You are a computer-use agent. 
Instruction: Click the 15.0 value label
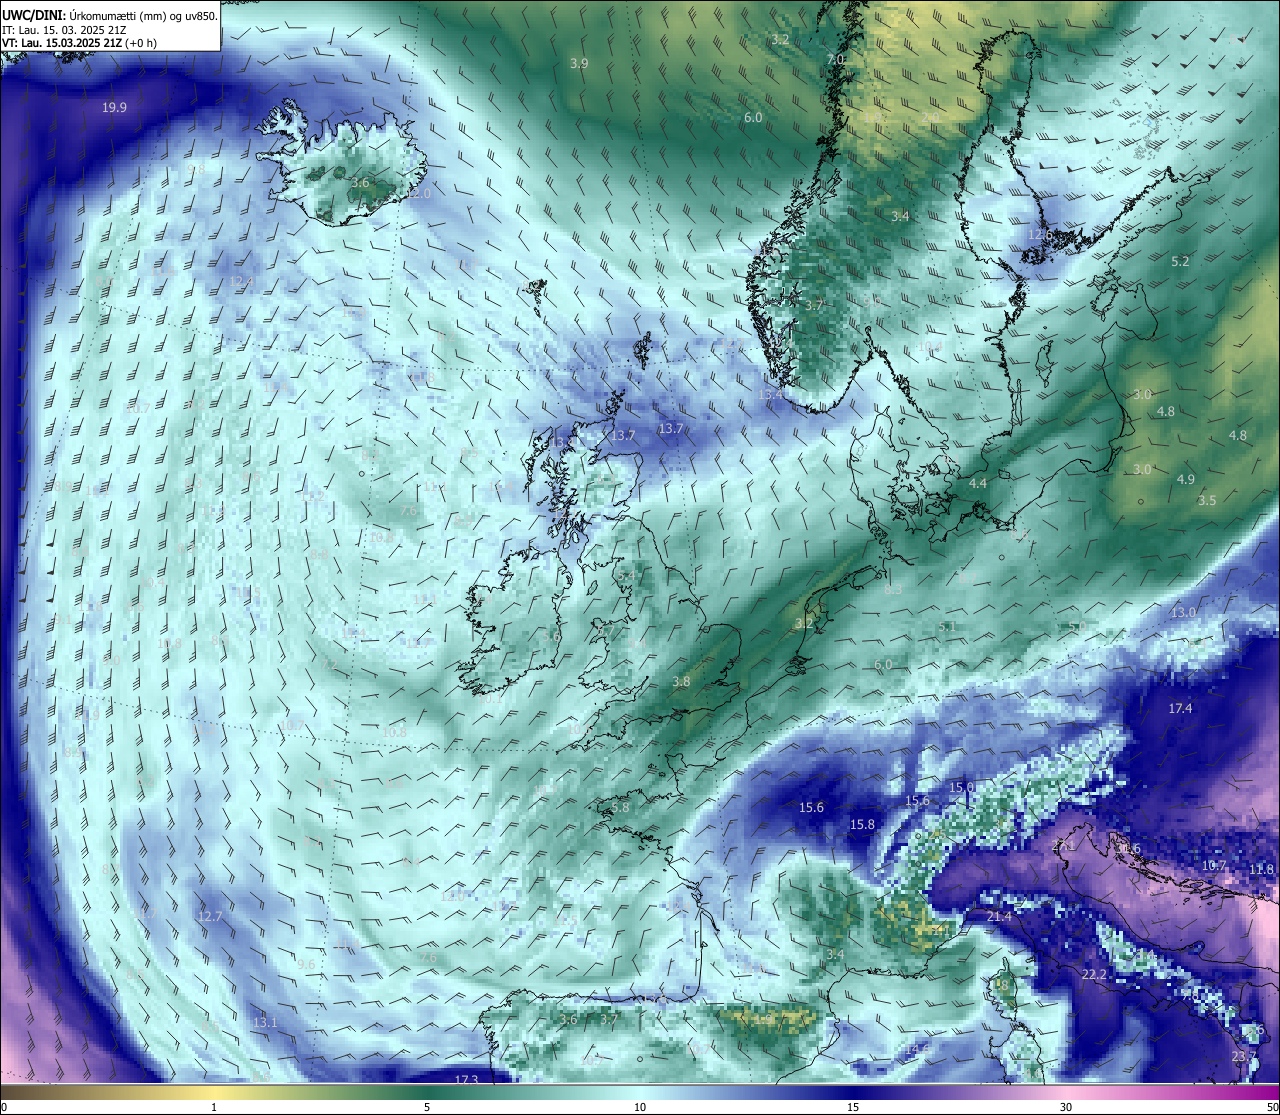[961, 787]
